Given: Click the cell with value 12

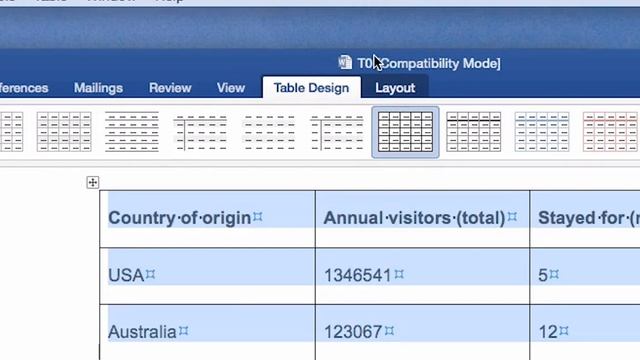Looking at the screenshot, I should (585, 332).
